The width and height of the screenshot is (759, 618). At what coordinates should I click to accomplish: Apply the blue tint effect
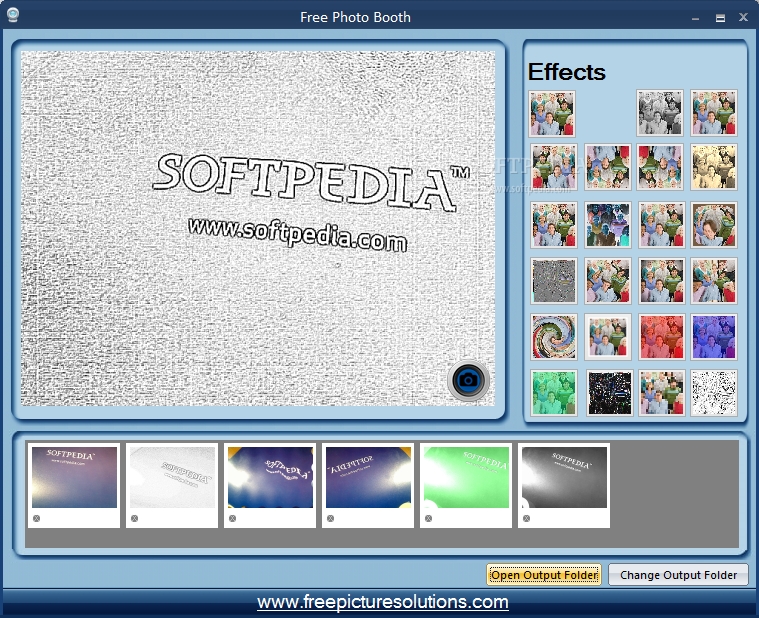[x=713, y=337]
